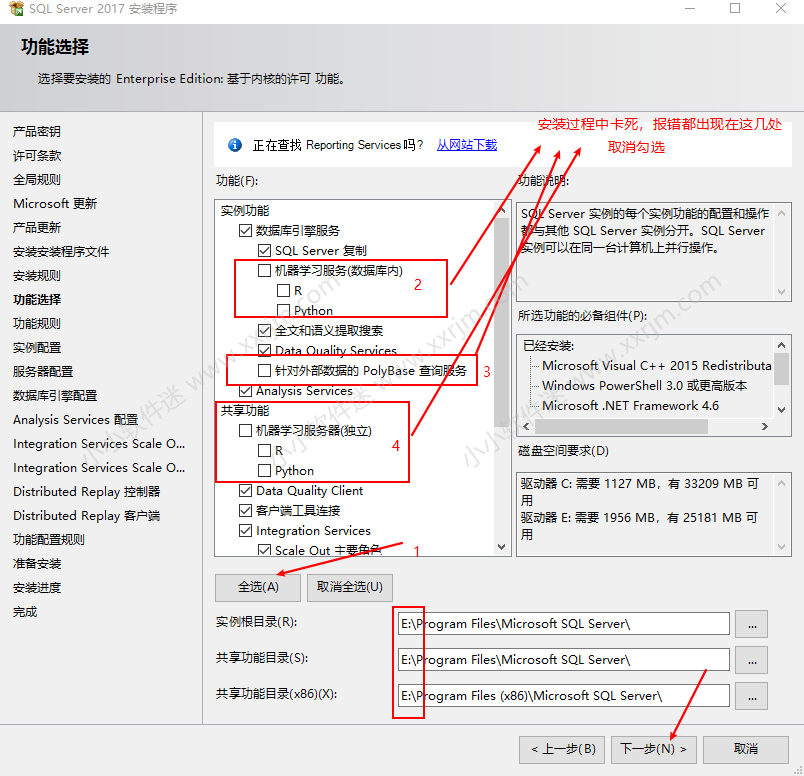Click the 服务器配置 step in sidebar

pos(43,372)
